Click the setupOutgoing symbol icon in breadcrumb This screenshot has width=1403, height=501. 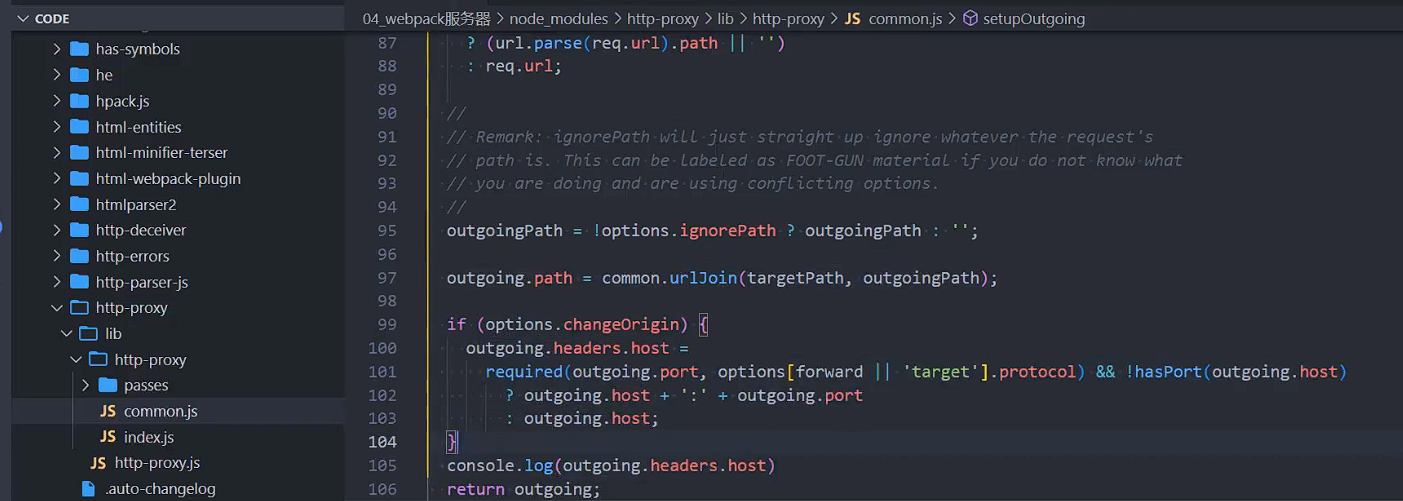click(970, 18)
